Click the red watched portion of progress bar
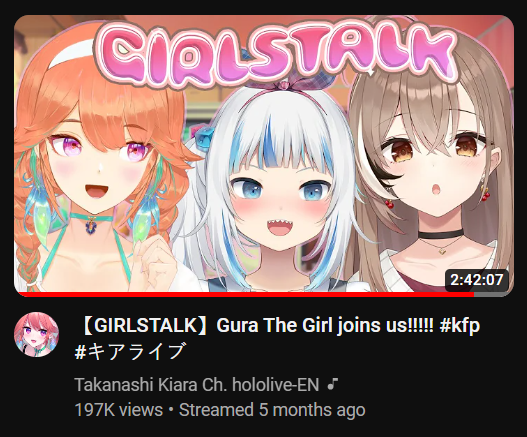 pyautogui.click(x=245, y=295)
